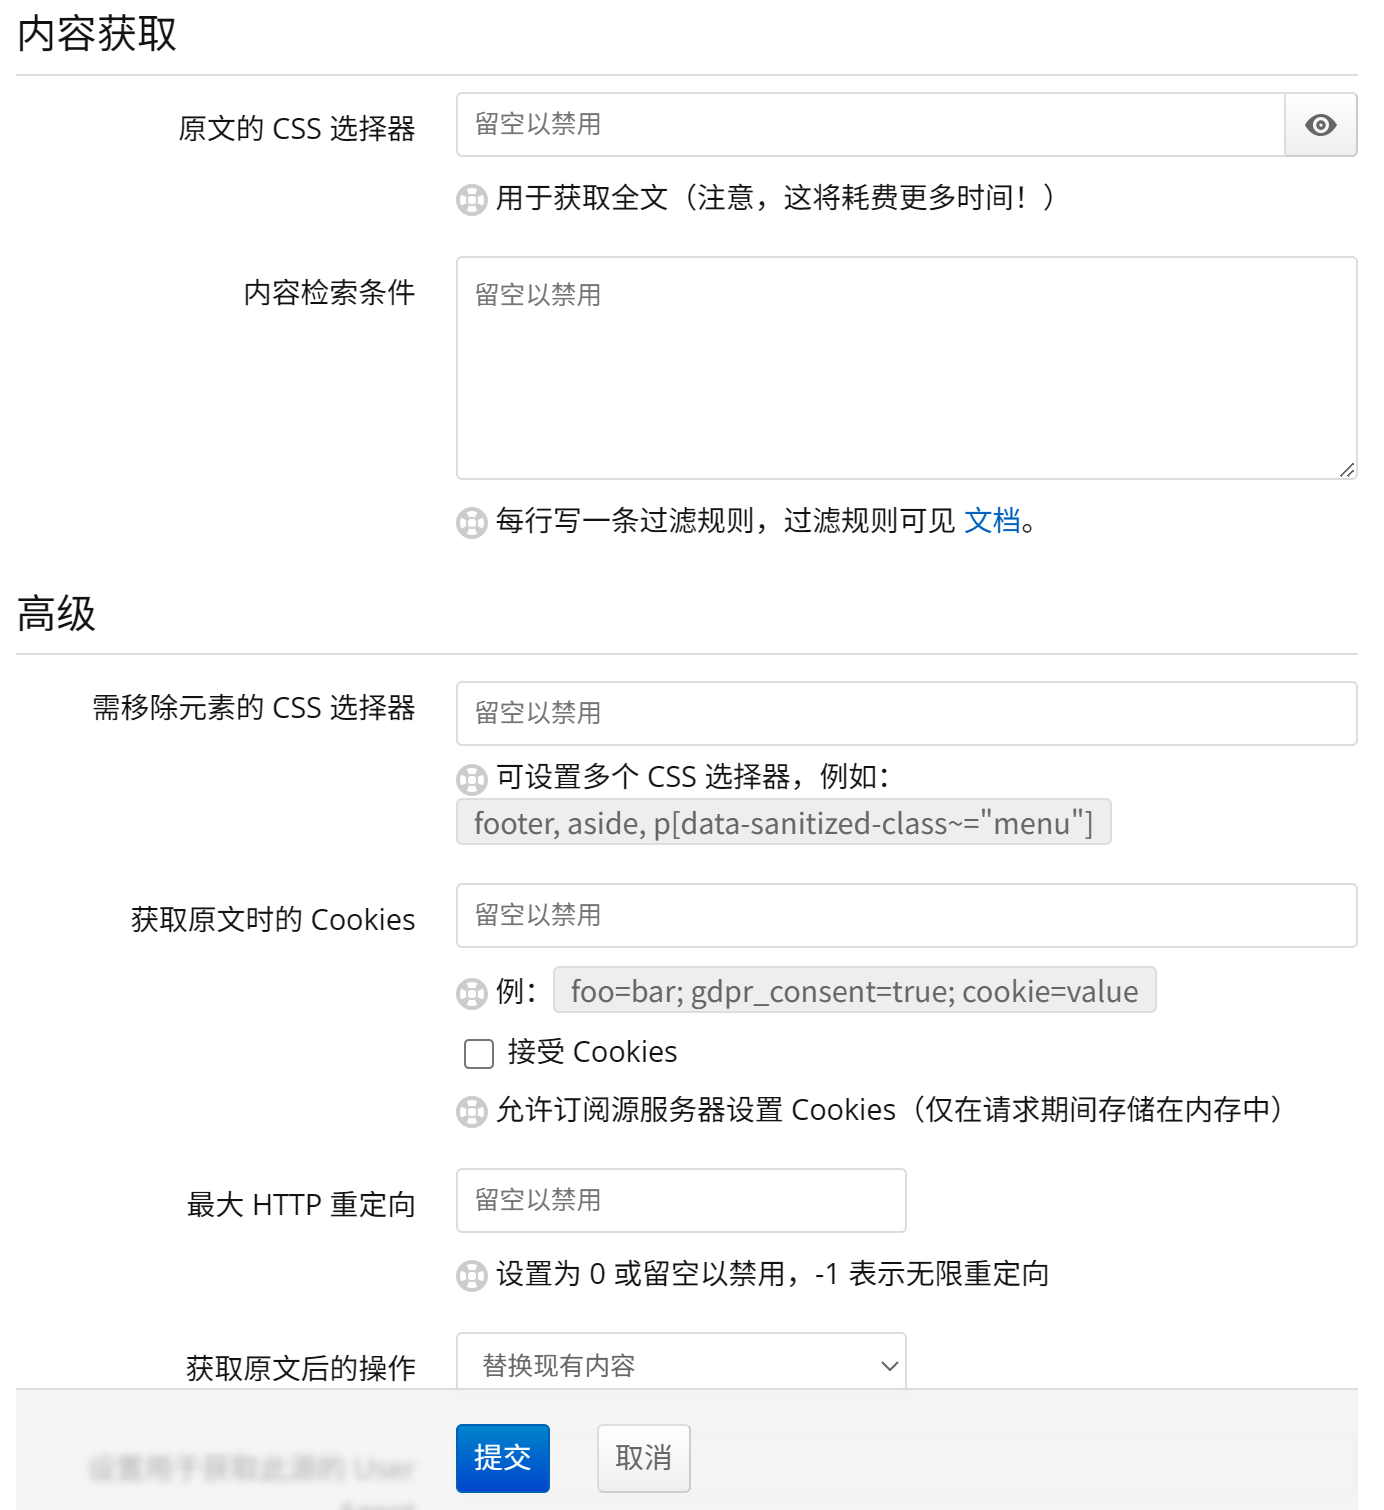1384x1510 pixels.
Task: Toggle cookies acceptance setting
Action: [478, 1053]
